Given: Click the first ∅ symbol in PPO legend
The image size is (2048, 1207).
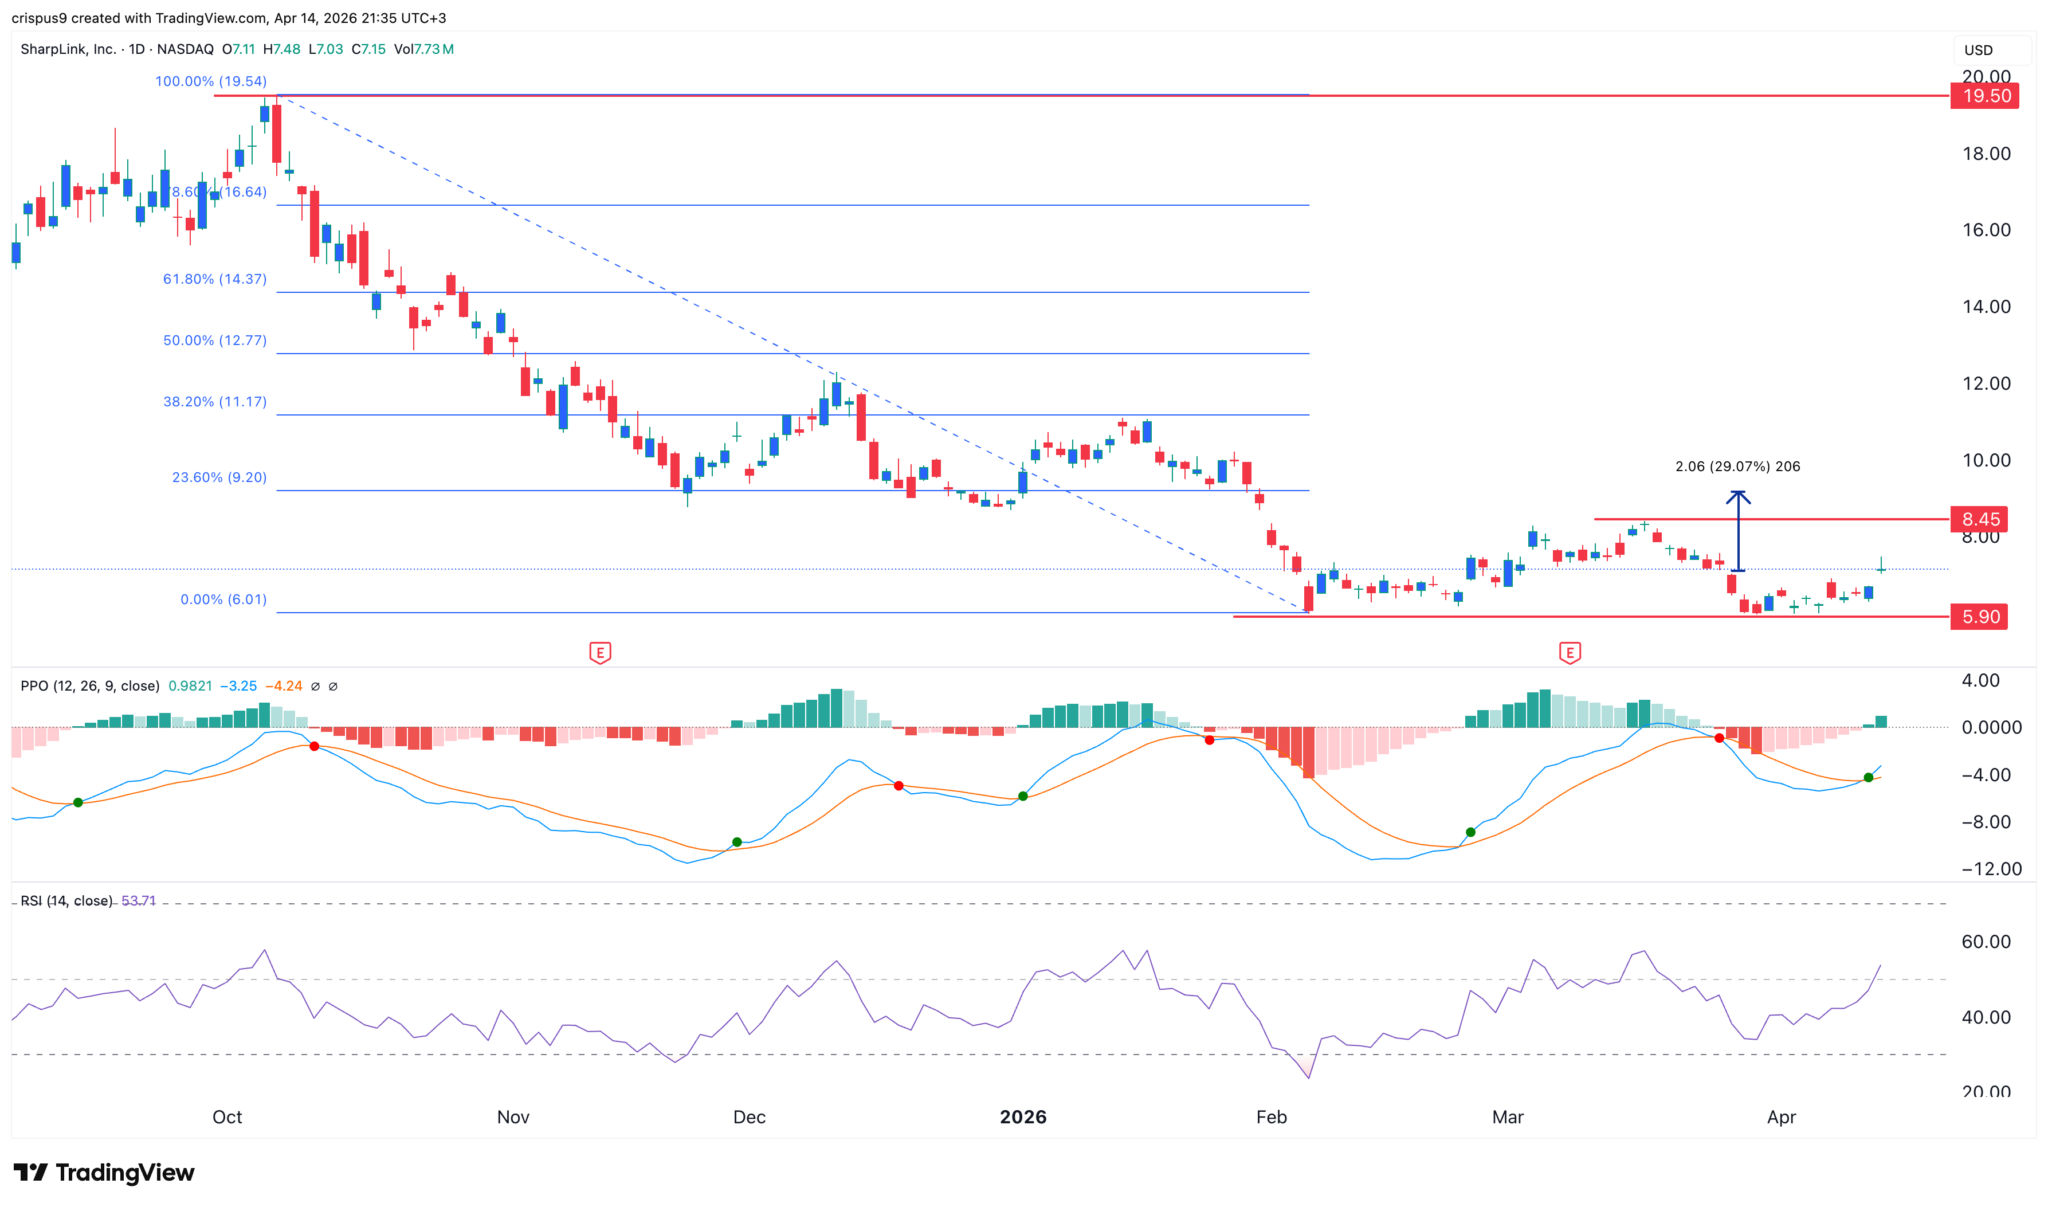Looking at the screenshot, I should 316,686.
